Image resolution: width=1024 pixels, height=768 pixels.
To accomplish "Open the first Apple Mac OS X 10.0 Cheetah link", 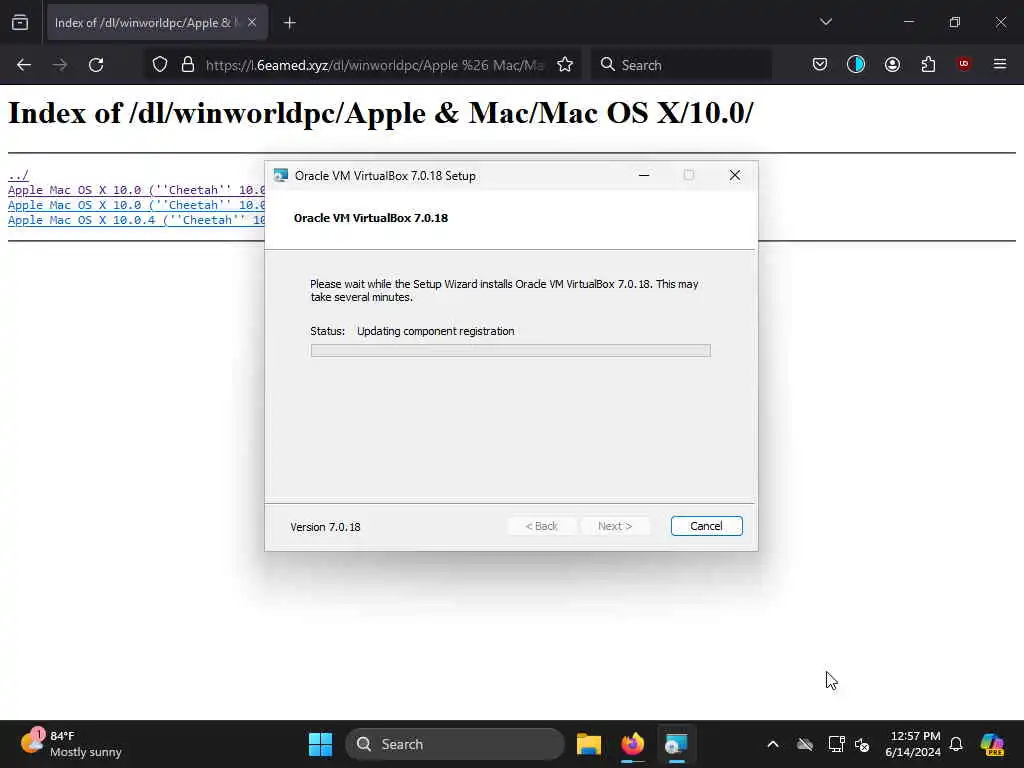I will coord(136,190).
